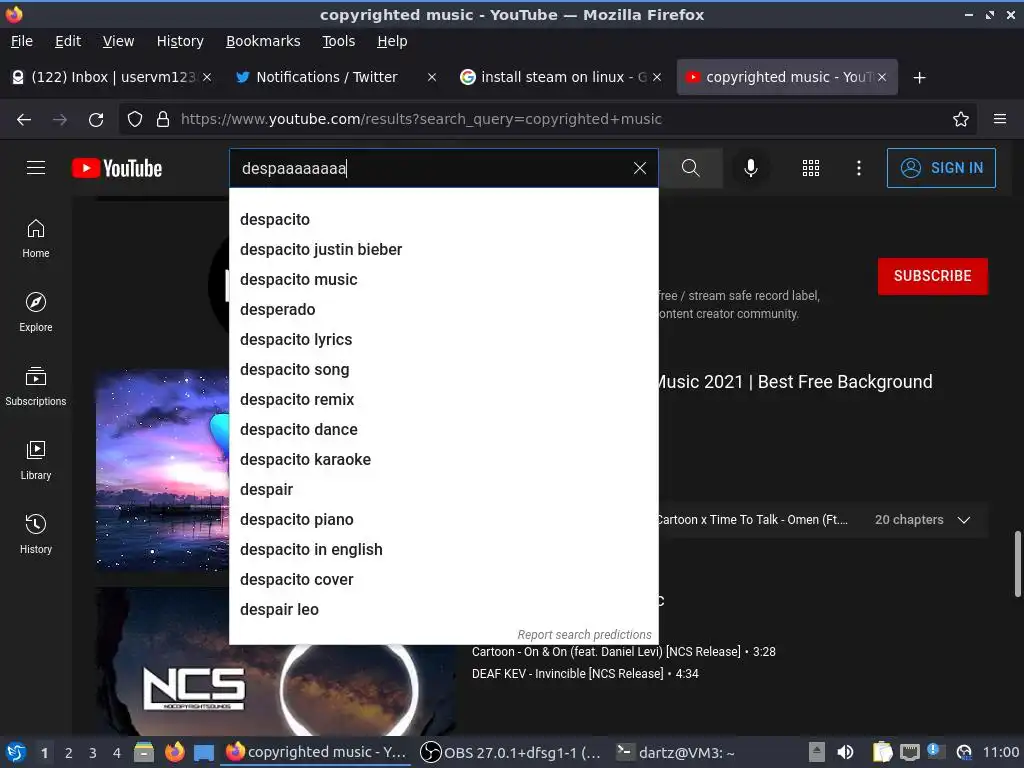
Task: Open the dartz@VM3 terminal taskbar window
Action: 676,752
